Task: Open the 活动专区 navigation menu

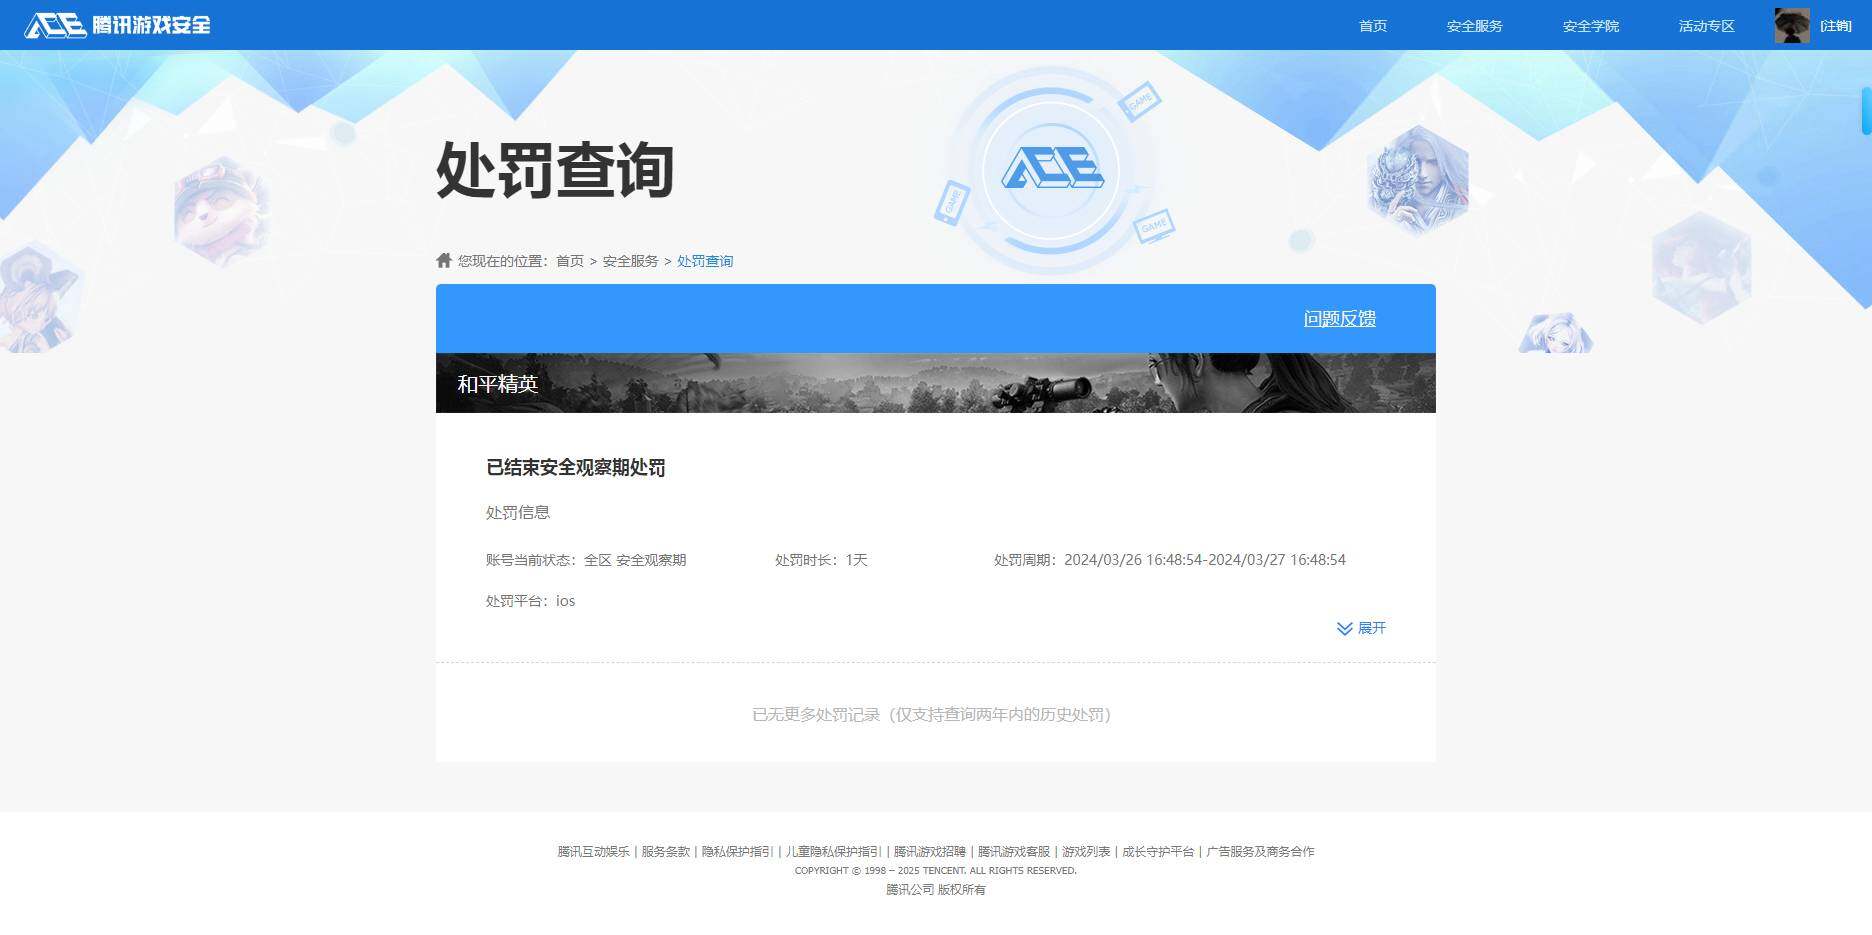Action: coord(1707,26)
